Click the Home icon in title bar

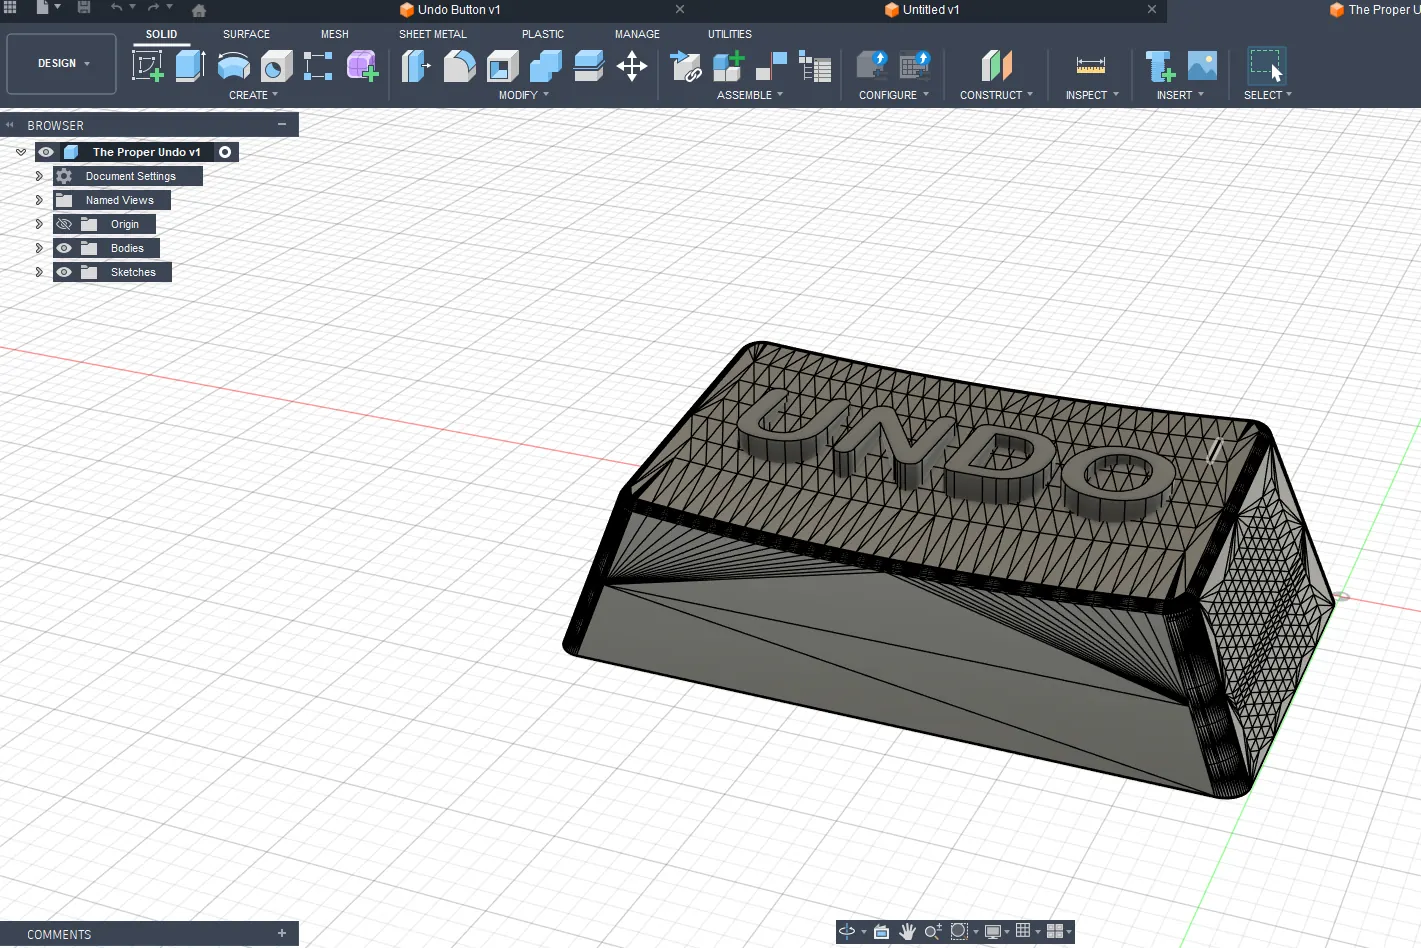tap(199, 10)
